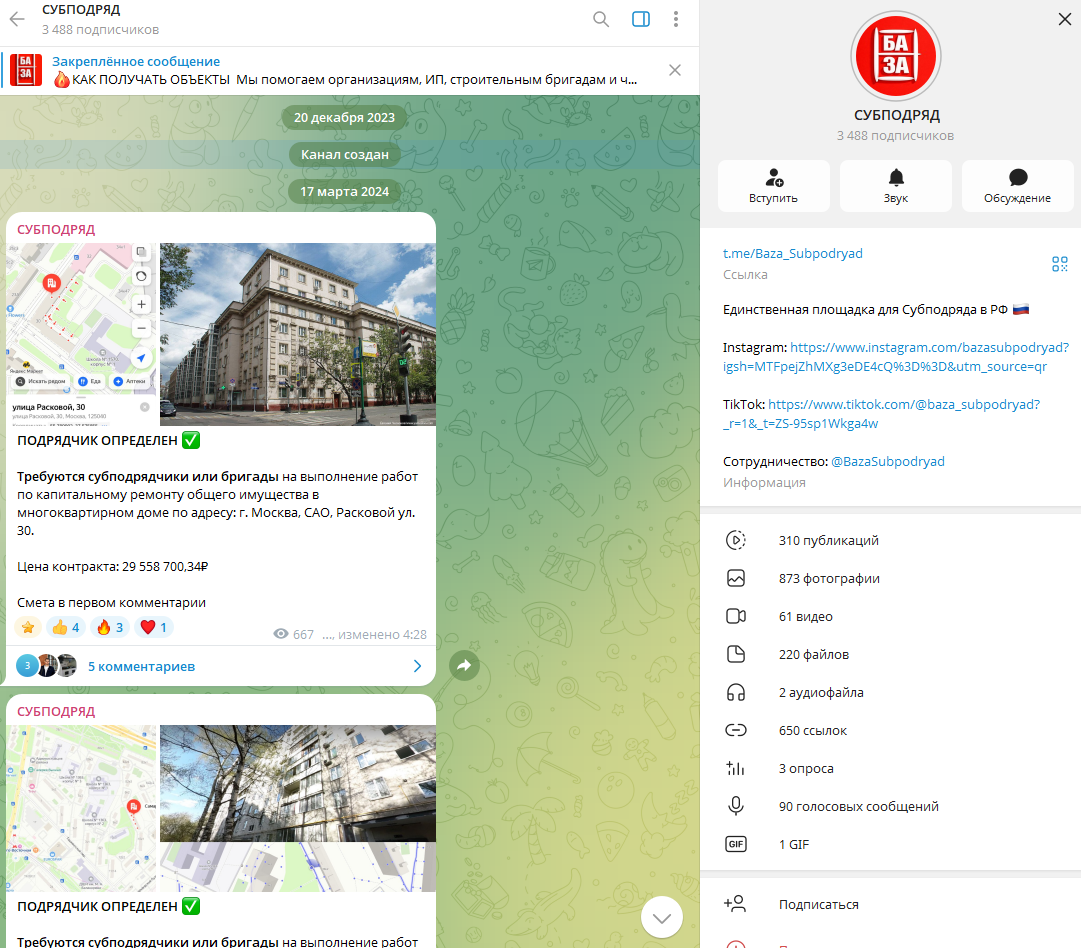
Task: Click the 17 марта 2024 date badge
Action: point(344,192)
